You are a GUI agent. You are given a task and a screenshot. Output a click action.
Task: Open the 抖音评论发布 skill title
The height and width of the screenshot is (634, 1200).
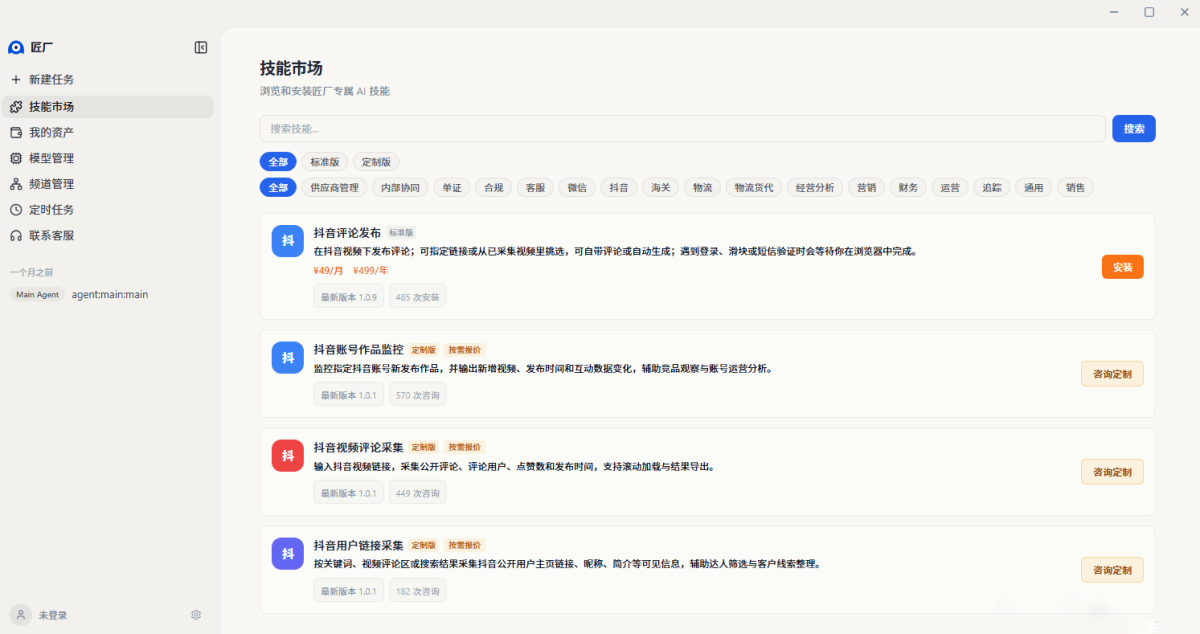347,232
